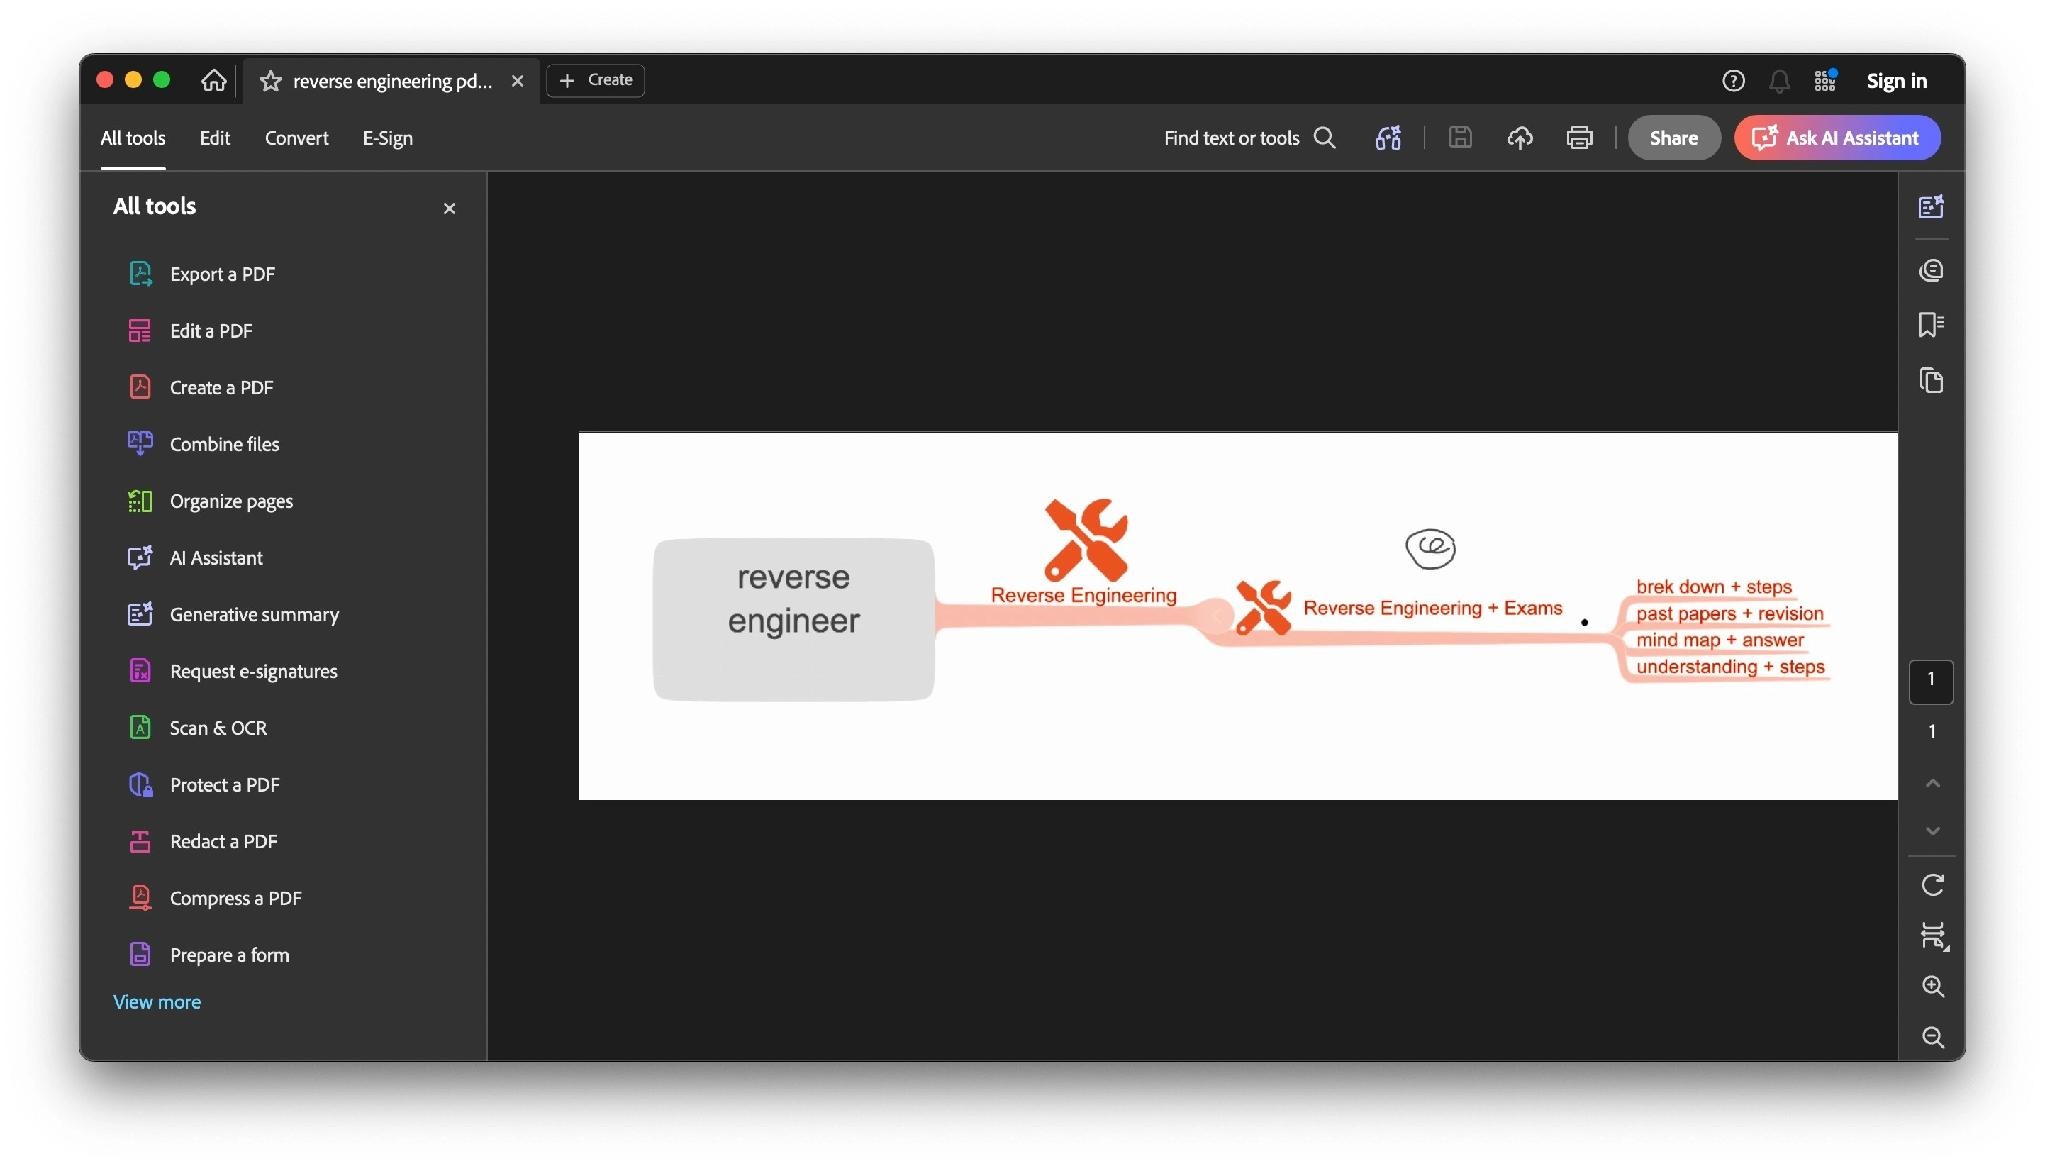
Task: Click the View more link
Action: [x=157, y=1002]
